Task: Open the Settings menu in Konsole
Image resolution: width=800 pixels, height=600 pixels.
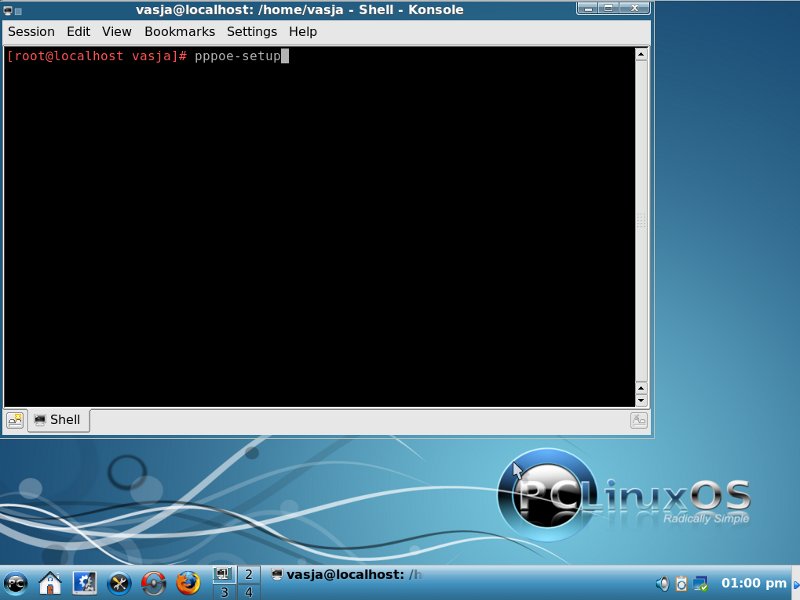Action: click(251, 32)
